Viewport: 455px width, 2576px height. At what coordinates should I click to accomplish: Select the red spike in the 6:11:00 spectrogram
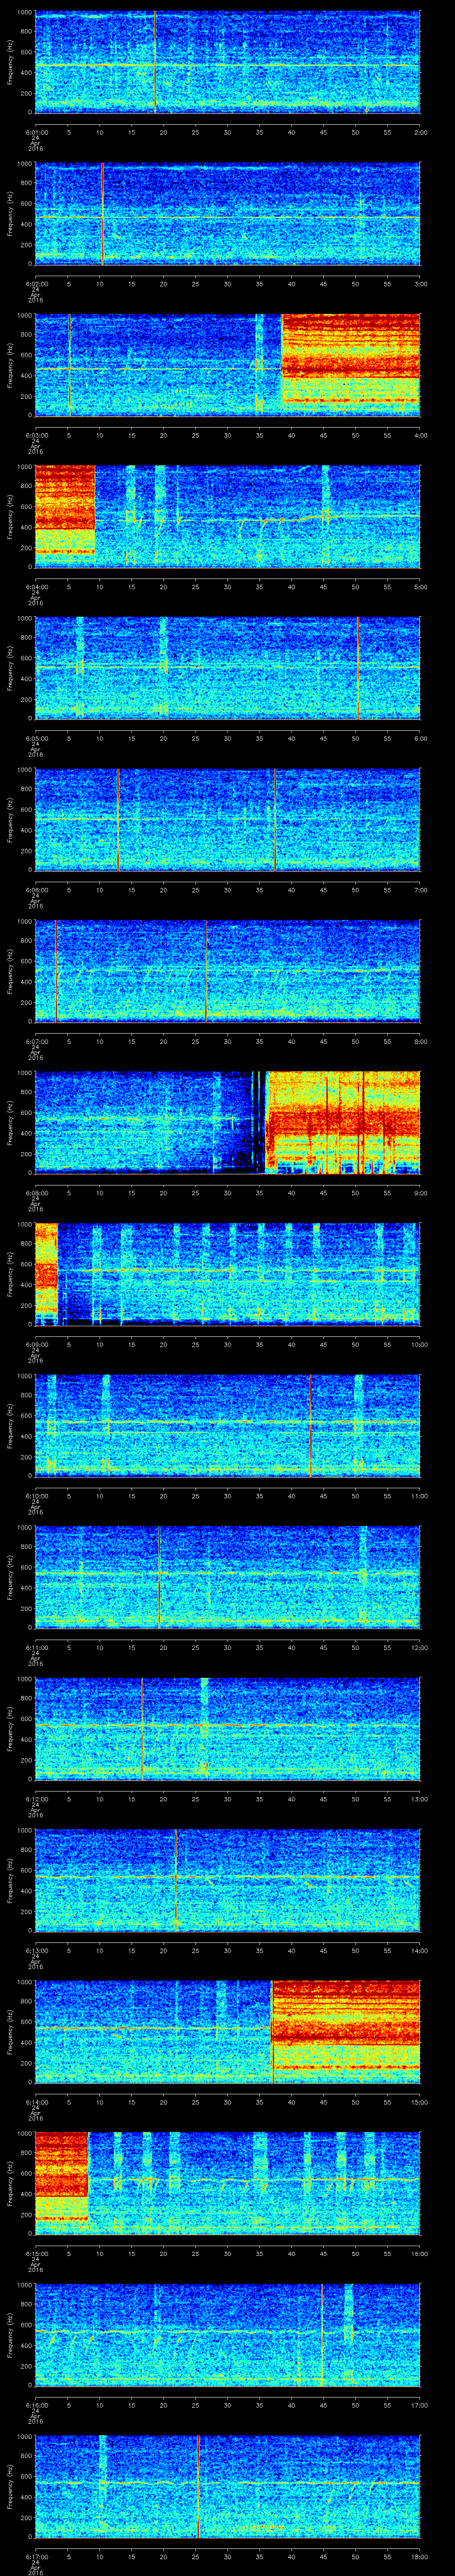click(x=159, y=1577)
